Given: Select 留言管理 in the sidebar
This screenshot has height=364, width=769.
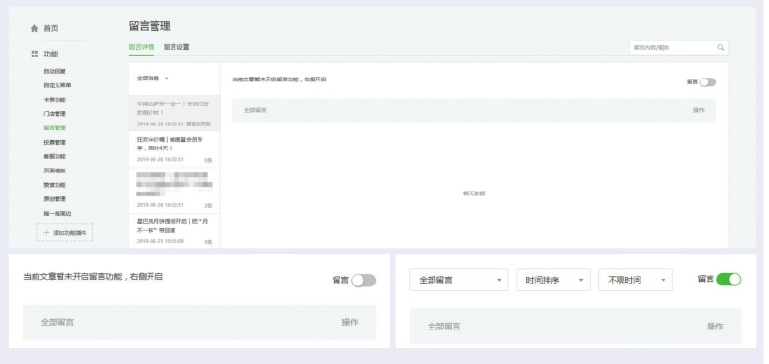Looking at the screenshot, I should (x=54, y=128).
